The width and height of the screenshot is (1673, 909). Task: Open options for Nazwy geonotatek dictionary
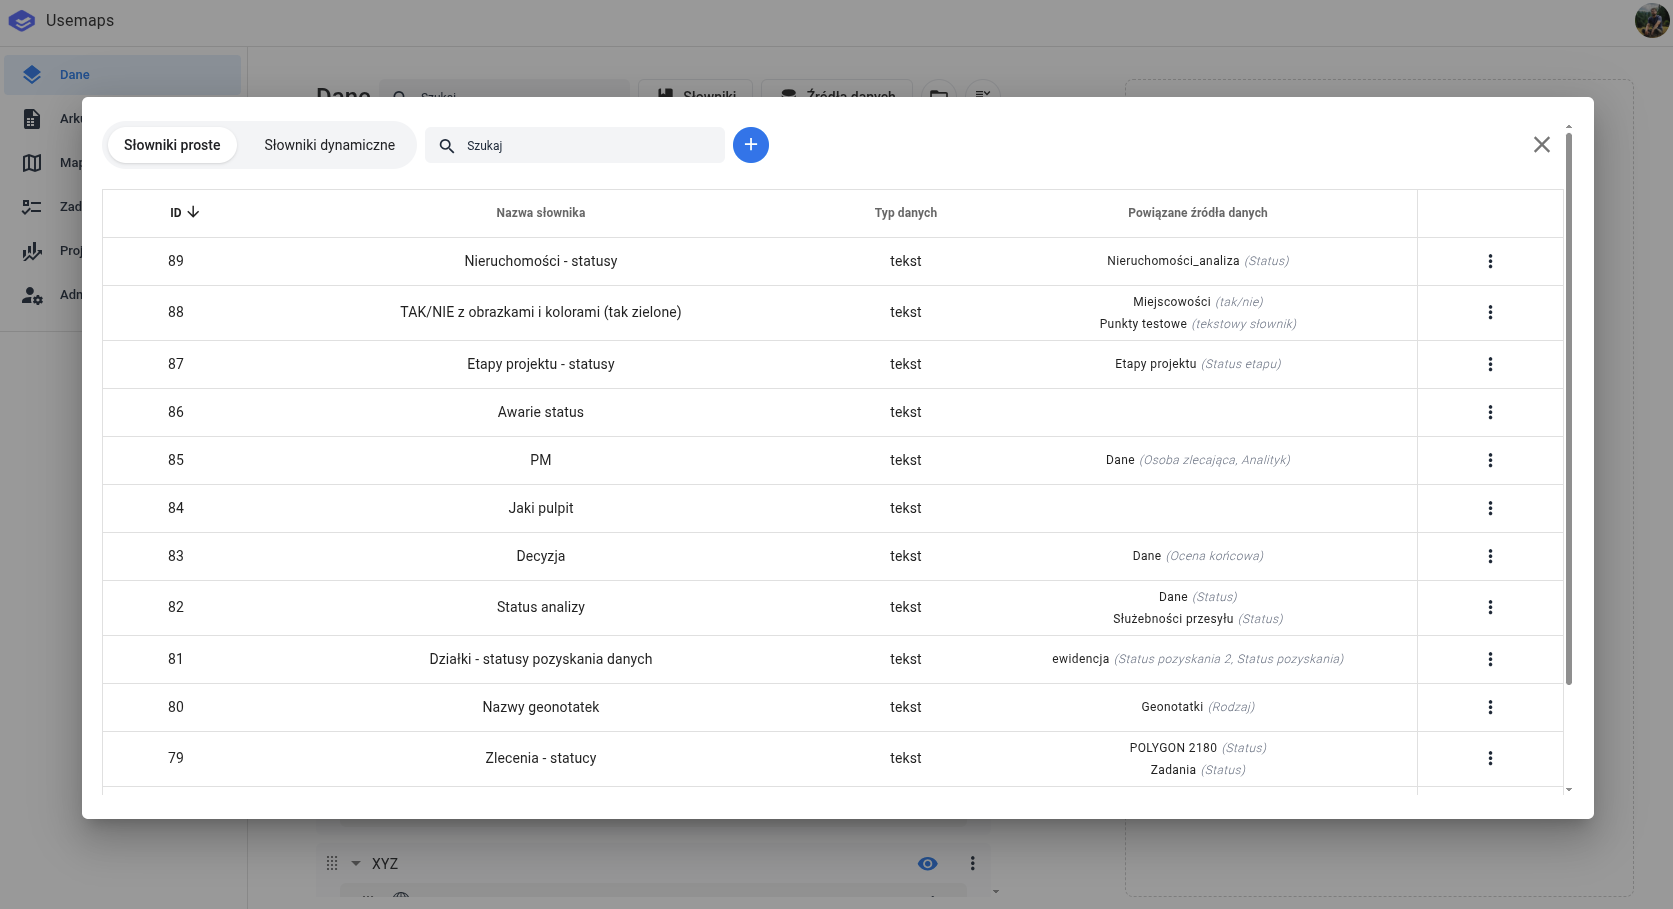tap(1489, 707)
